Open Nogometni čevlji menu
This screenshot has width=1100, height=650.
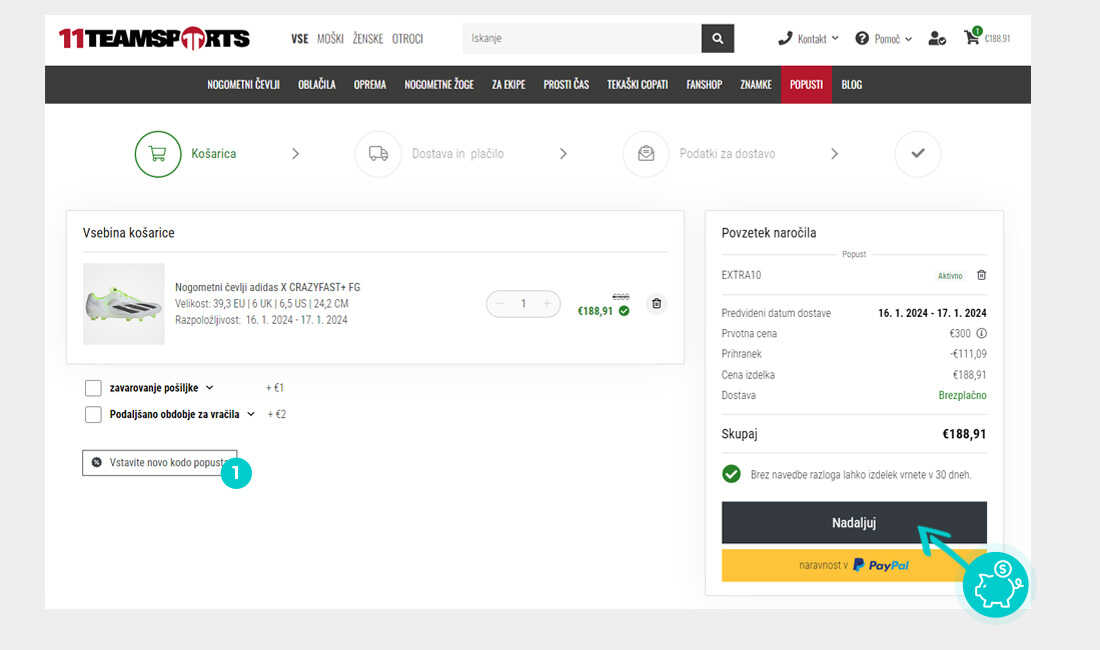tap(243, 84)
